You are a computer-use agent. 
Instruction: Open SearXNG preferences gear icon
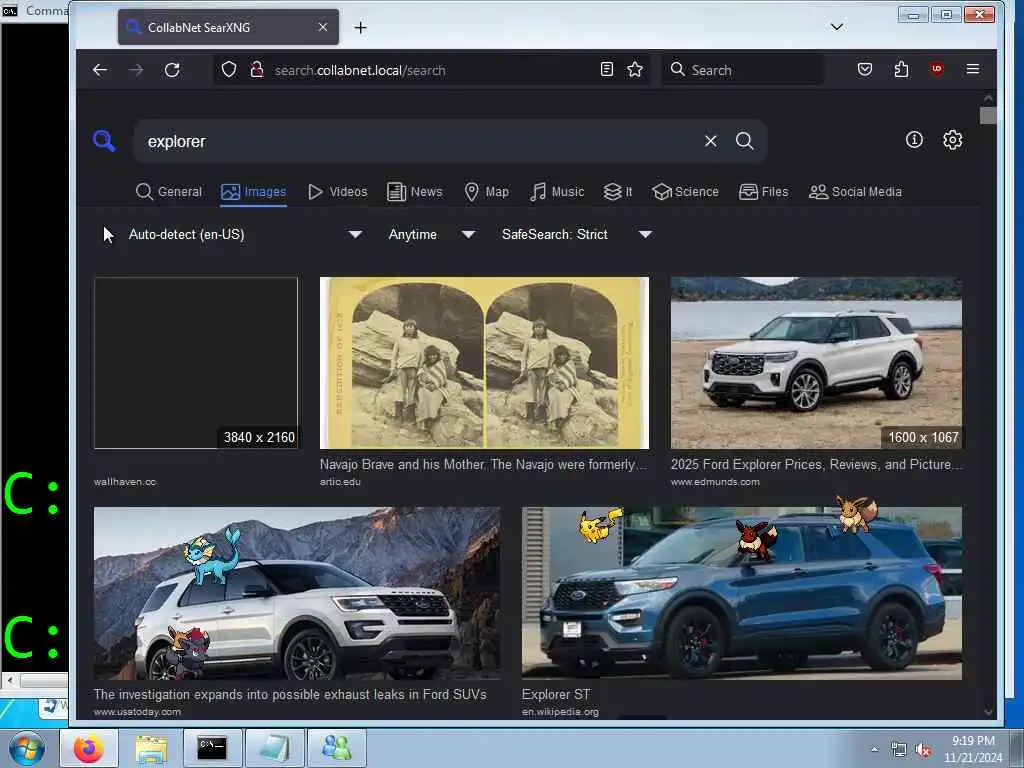952,140
